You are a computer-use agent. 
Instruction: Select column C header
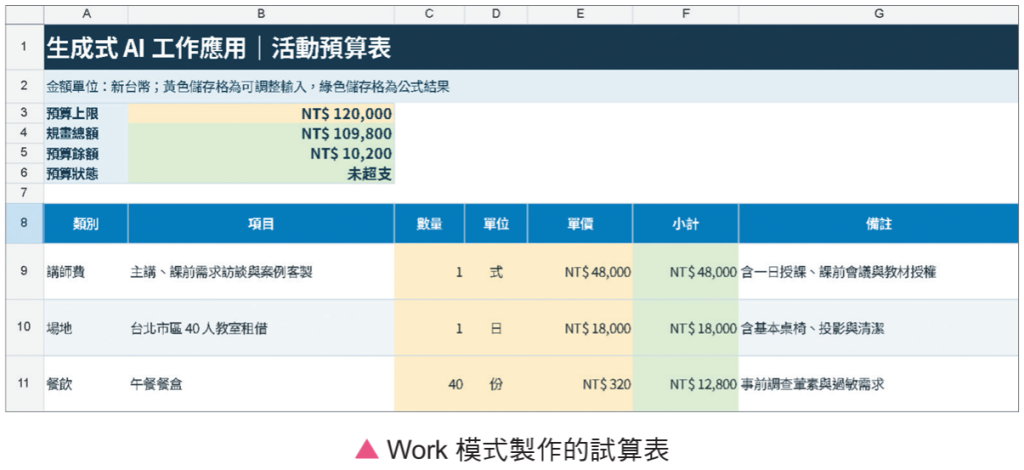pyautogui.click(x=430, y=14)
